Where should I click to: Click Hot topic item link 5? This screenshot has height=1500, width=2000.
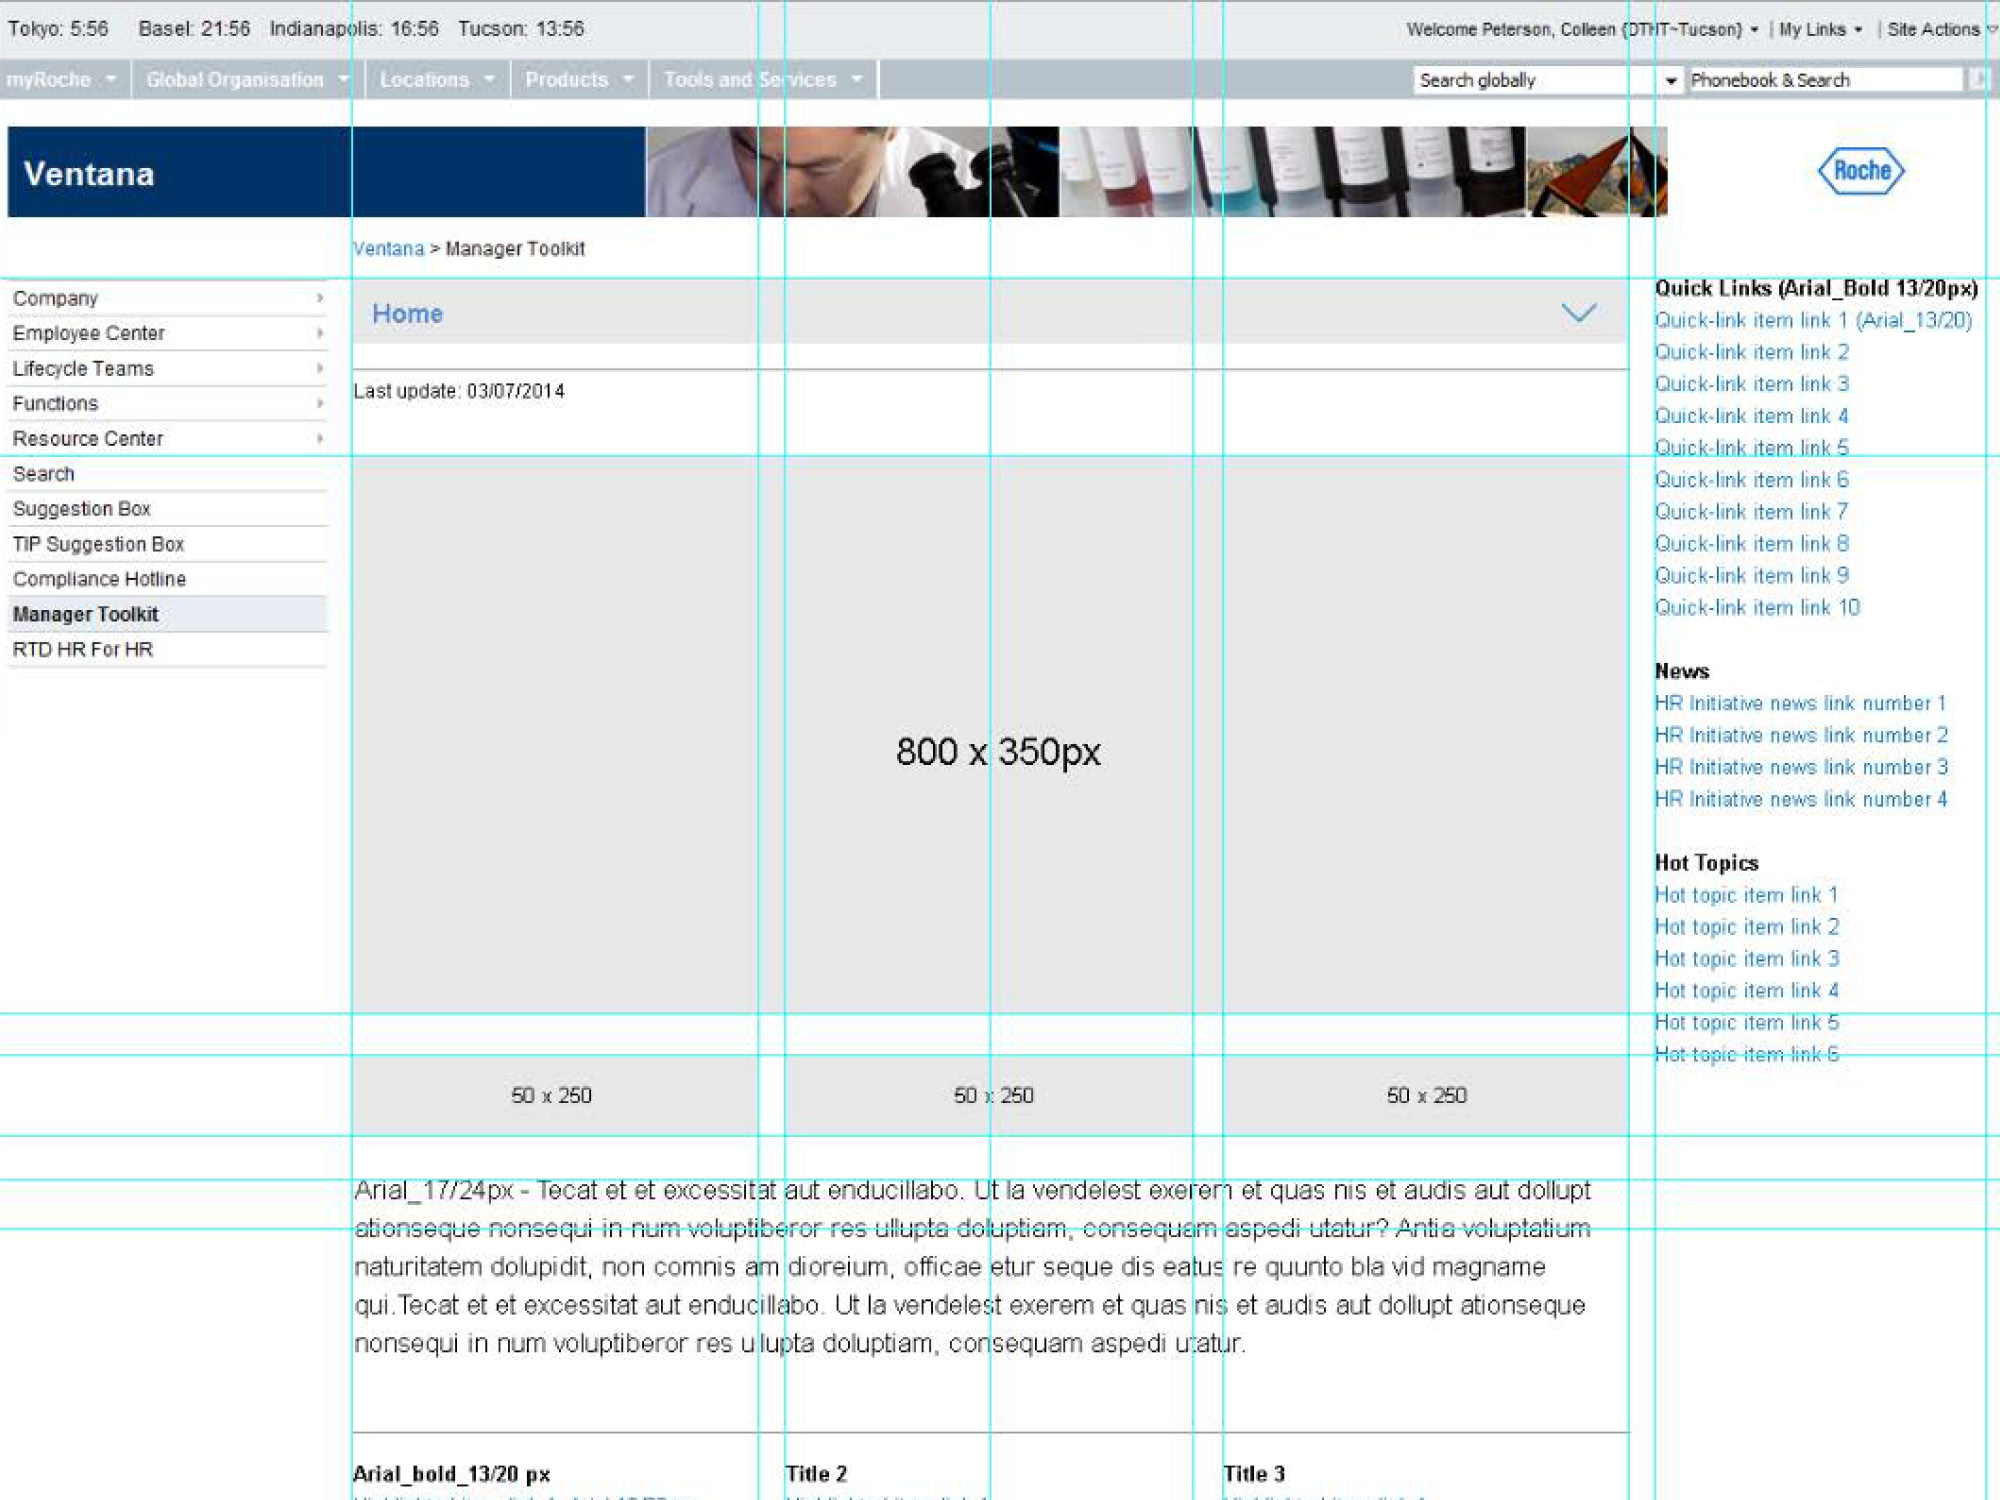[1746, 1023]
